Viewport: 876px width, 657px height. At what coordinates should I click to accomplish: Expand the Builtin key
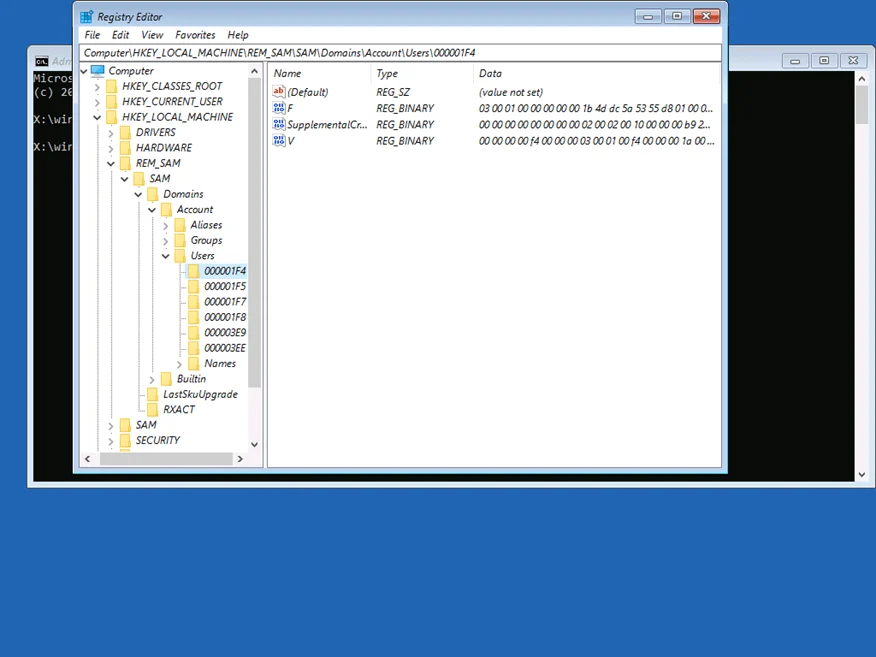click(152, 379)
